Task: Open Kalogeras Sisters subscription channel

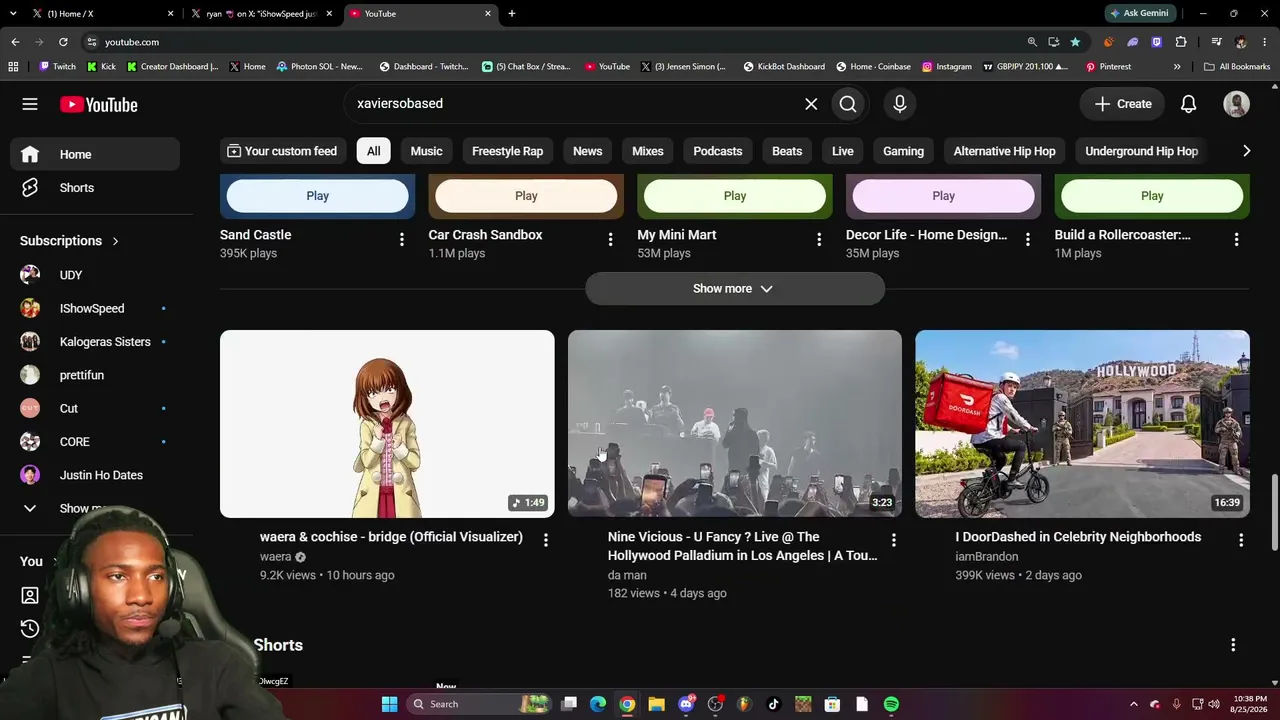Action: pyautogui.click(x=95, y=342)
